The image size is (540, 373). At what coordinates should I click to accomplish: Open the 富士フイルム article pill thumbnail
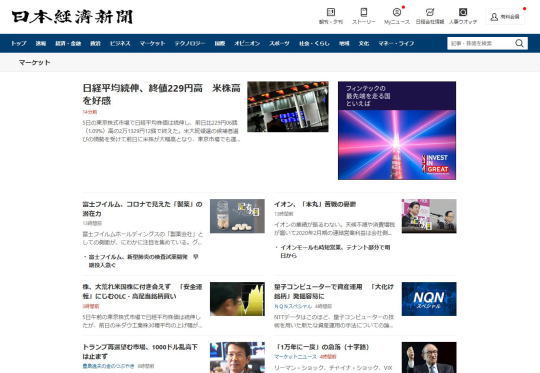[237, 216]
